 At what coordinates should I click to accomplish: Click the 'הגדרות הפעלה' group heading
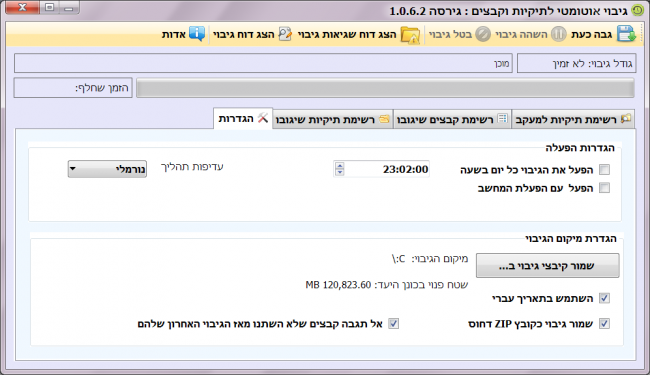(580, 148)
